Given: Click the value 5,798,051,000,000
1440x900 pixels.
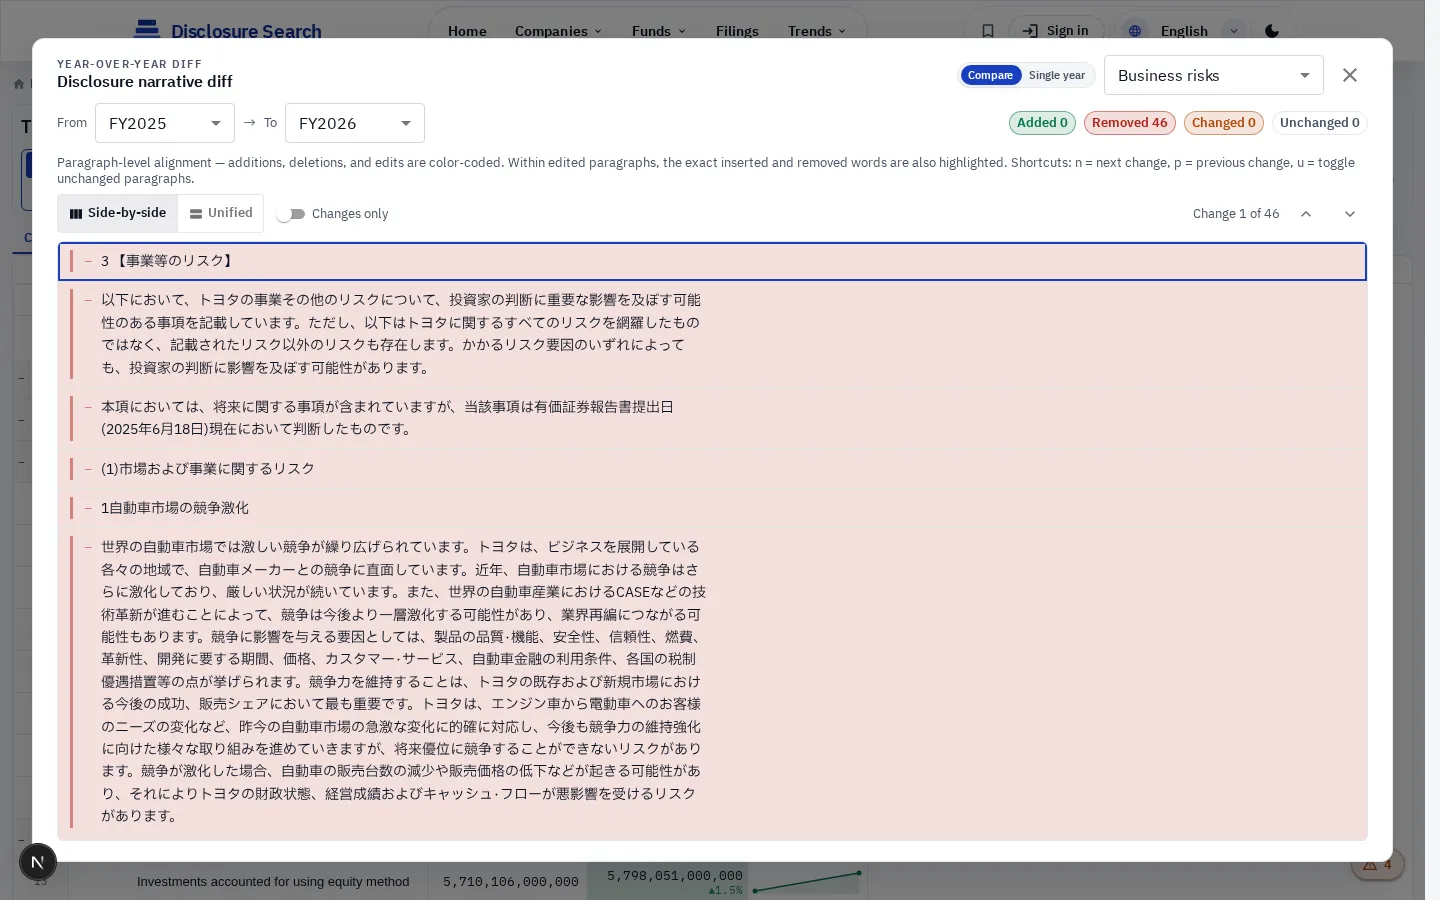Looking at the screenshot, I should (674, 876).
